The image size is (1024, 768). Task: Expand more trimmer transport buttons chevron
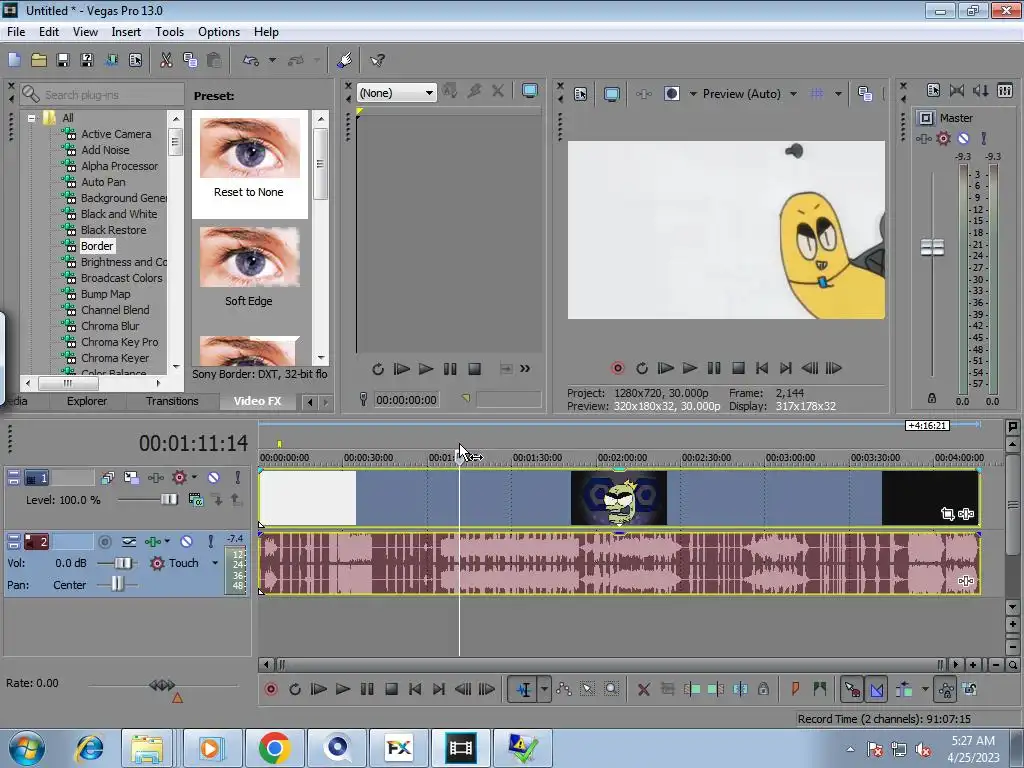click(525, 369)
